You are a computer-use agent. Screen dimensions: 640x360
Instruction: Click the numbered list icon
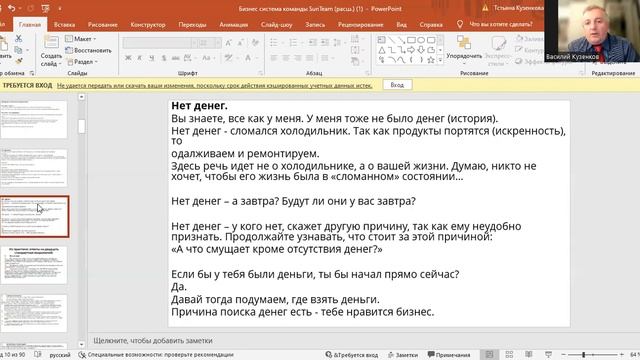pos(293,42)
